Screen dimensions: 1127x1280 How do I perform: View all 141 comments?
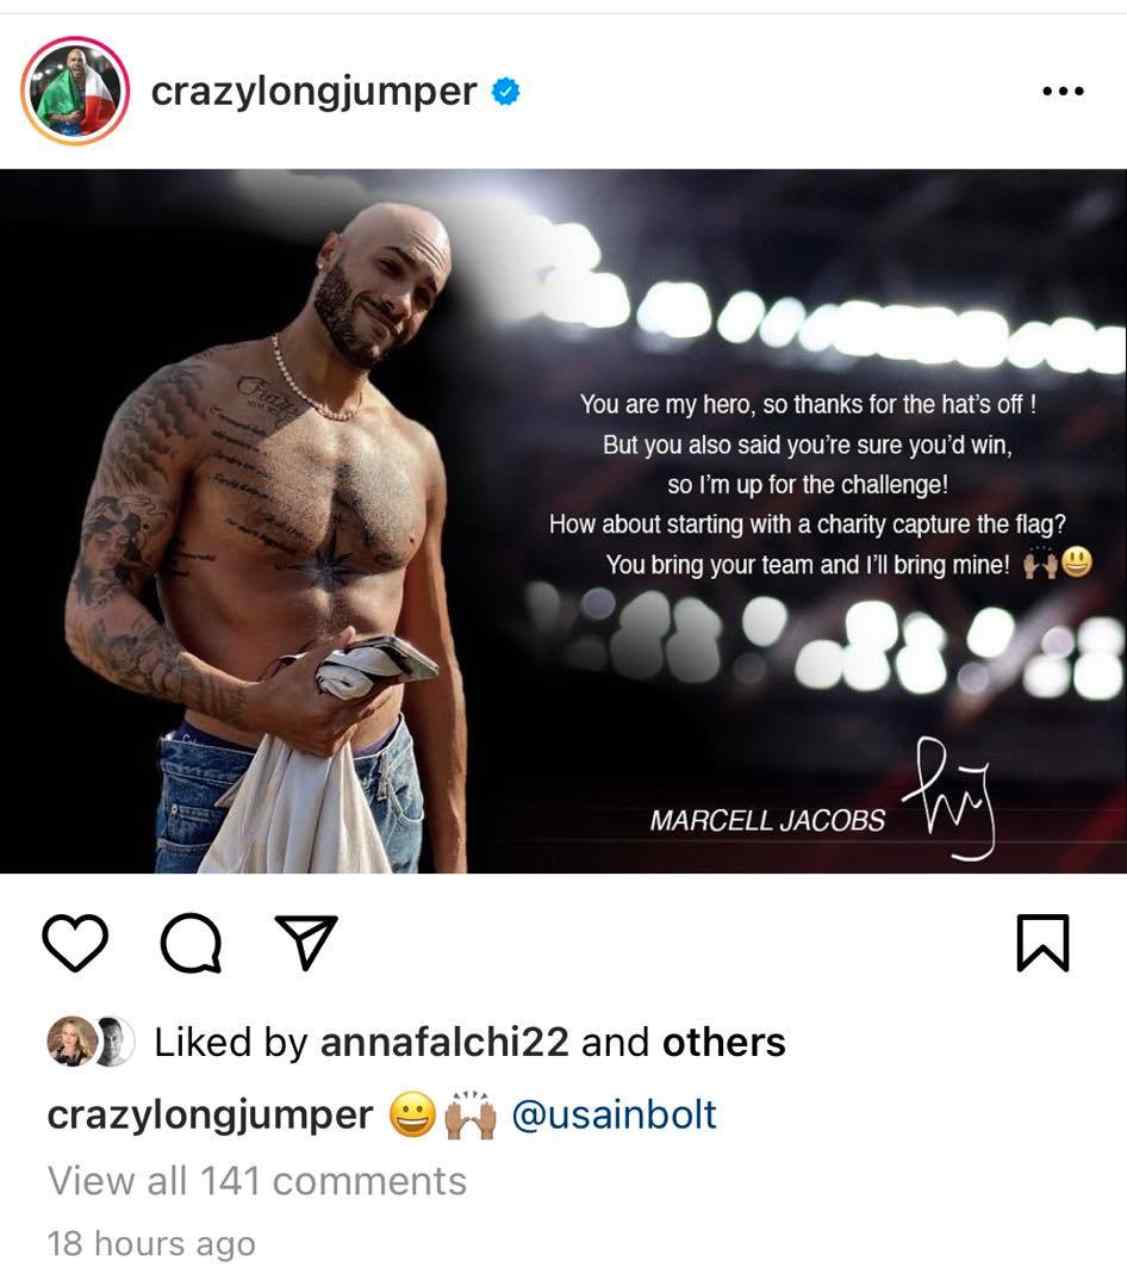(257, 1181)
